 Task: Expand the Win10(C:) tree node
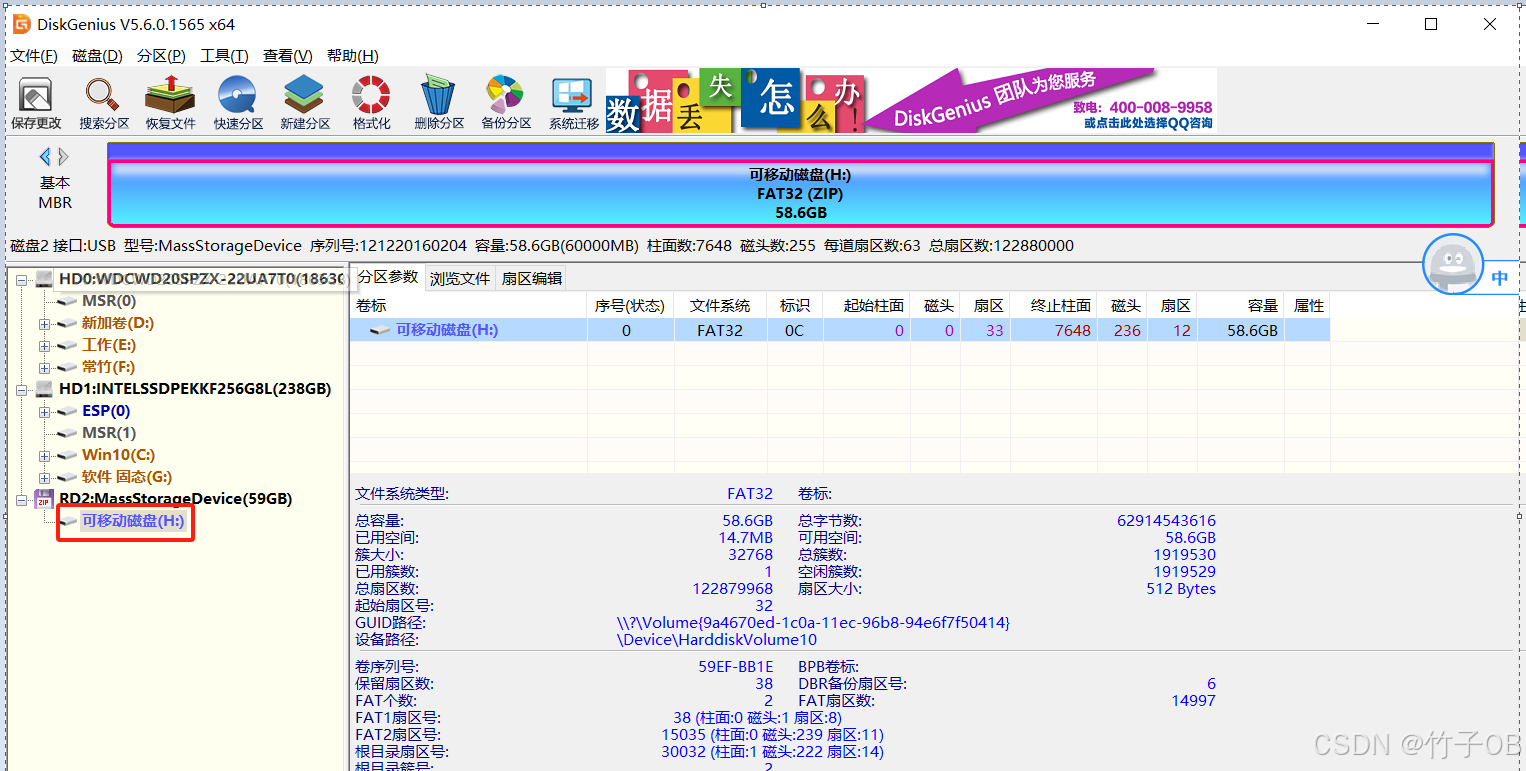pyautogui.click(x=43, y=454)
